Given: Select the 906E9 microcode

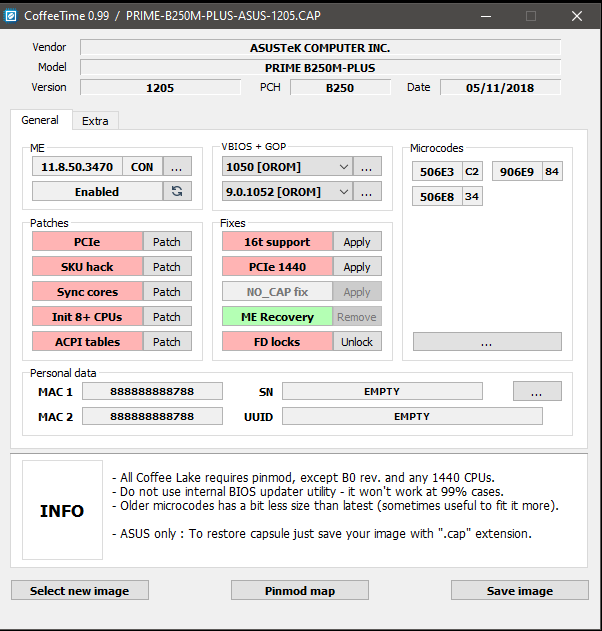Looking at the screenshot, I should (x=517, y=171).
